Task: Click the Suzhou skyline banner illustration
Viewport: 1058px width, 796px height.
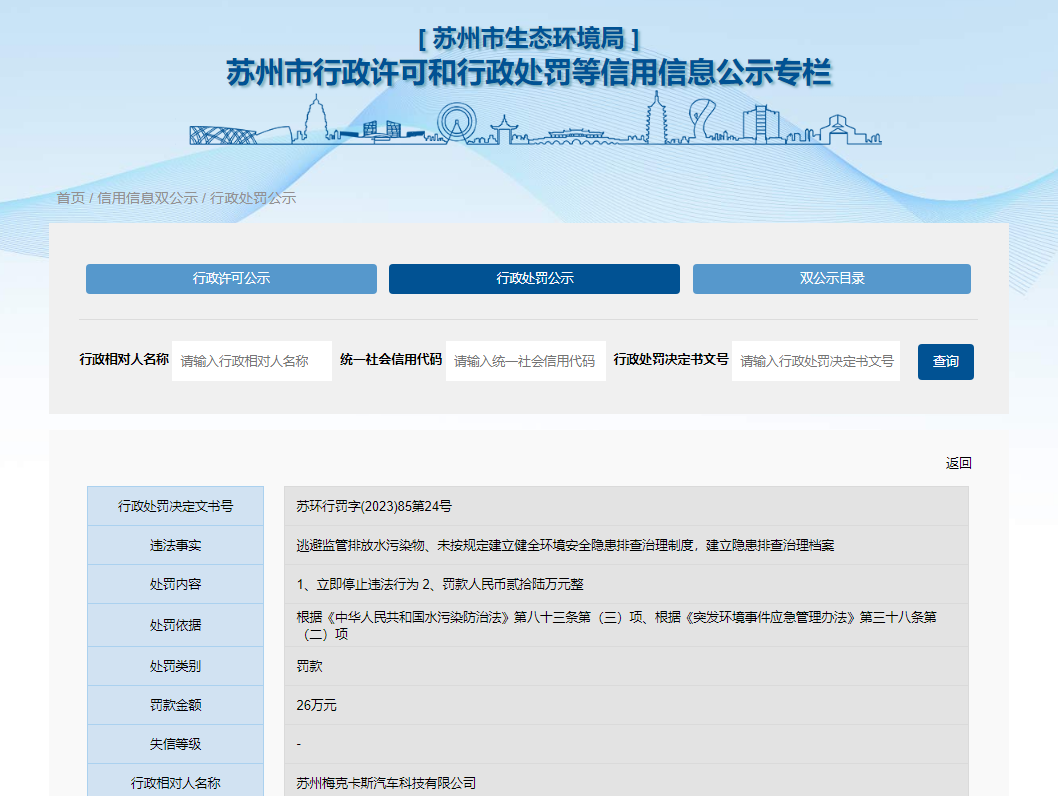Action: tap(535, 120)
